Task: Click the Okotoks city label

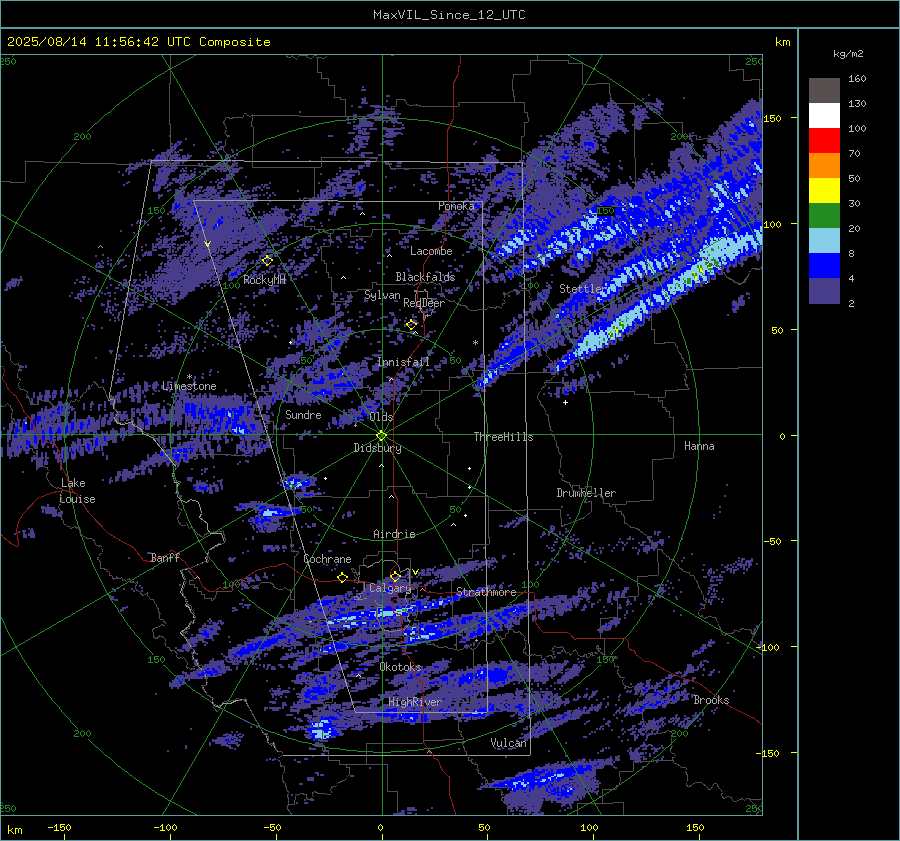Action: pyautogui.click(x=400, y=667)
